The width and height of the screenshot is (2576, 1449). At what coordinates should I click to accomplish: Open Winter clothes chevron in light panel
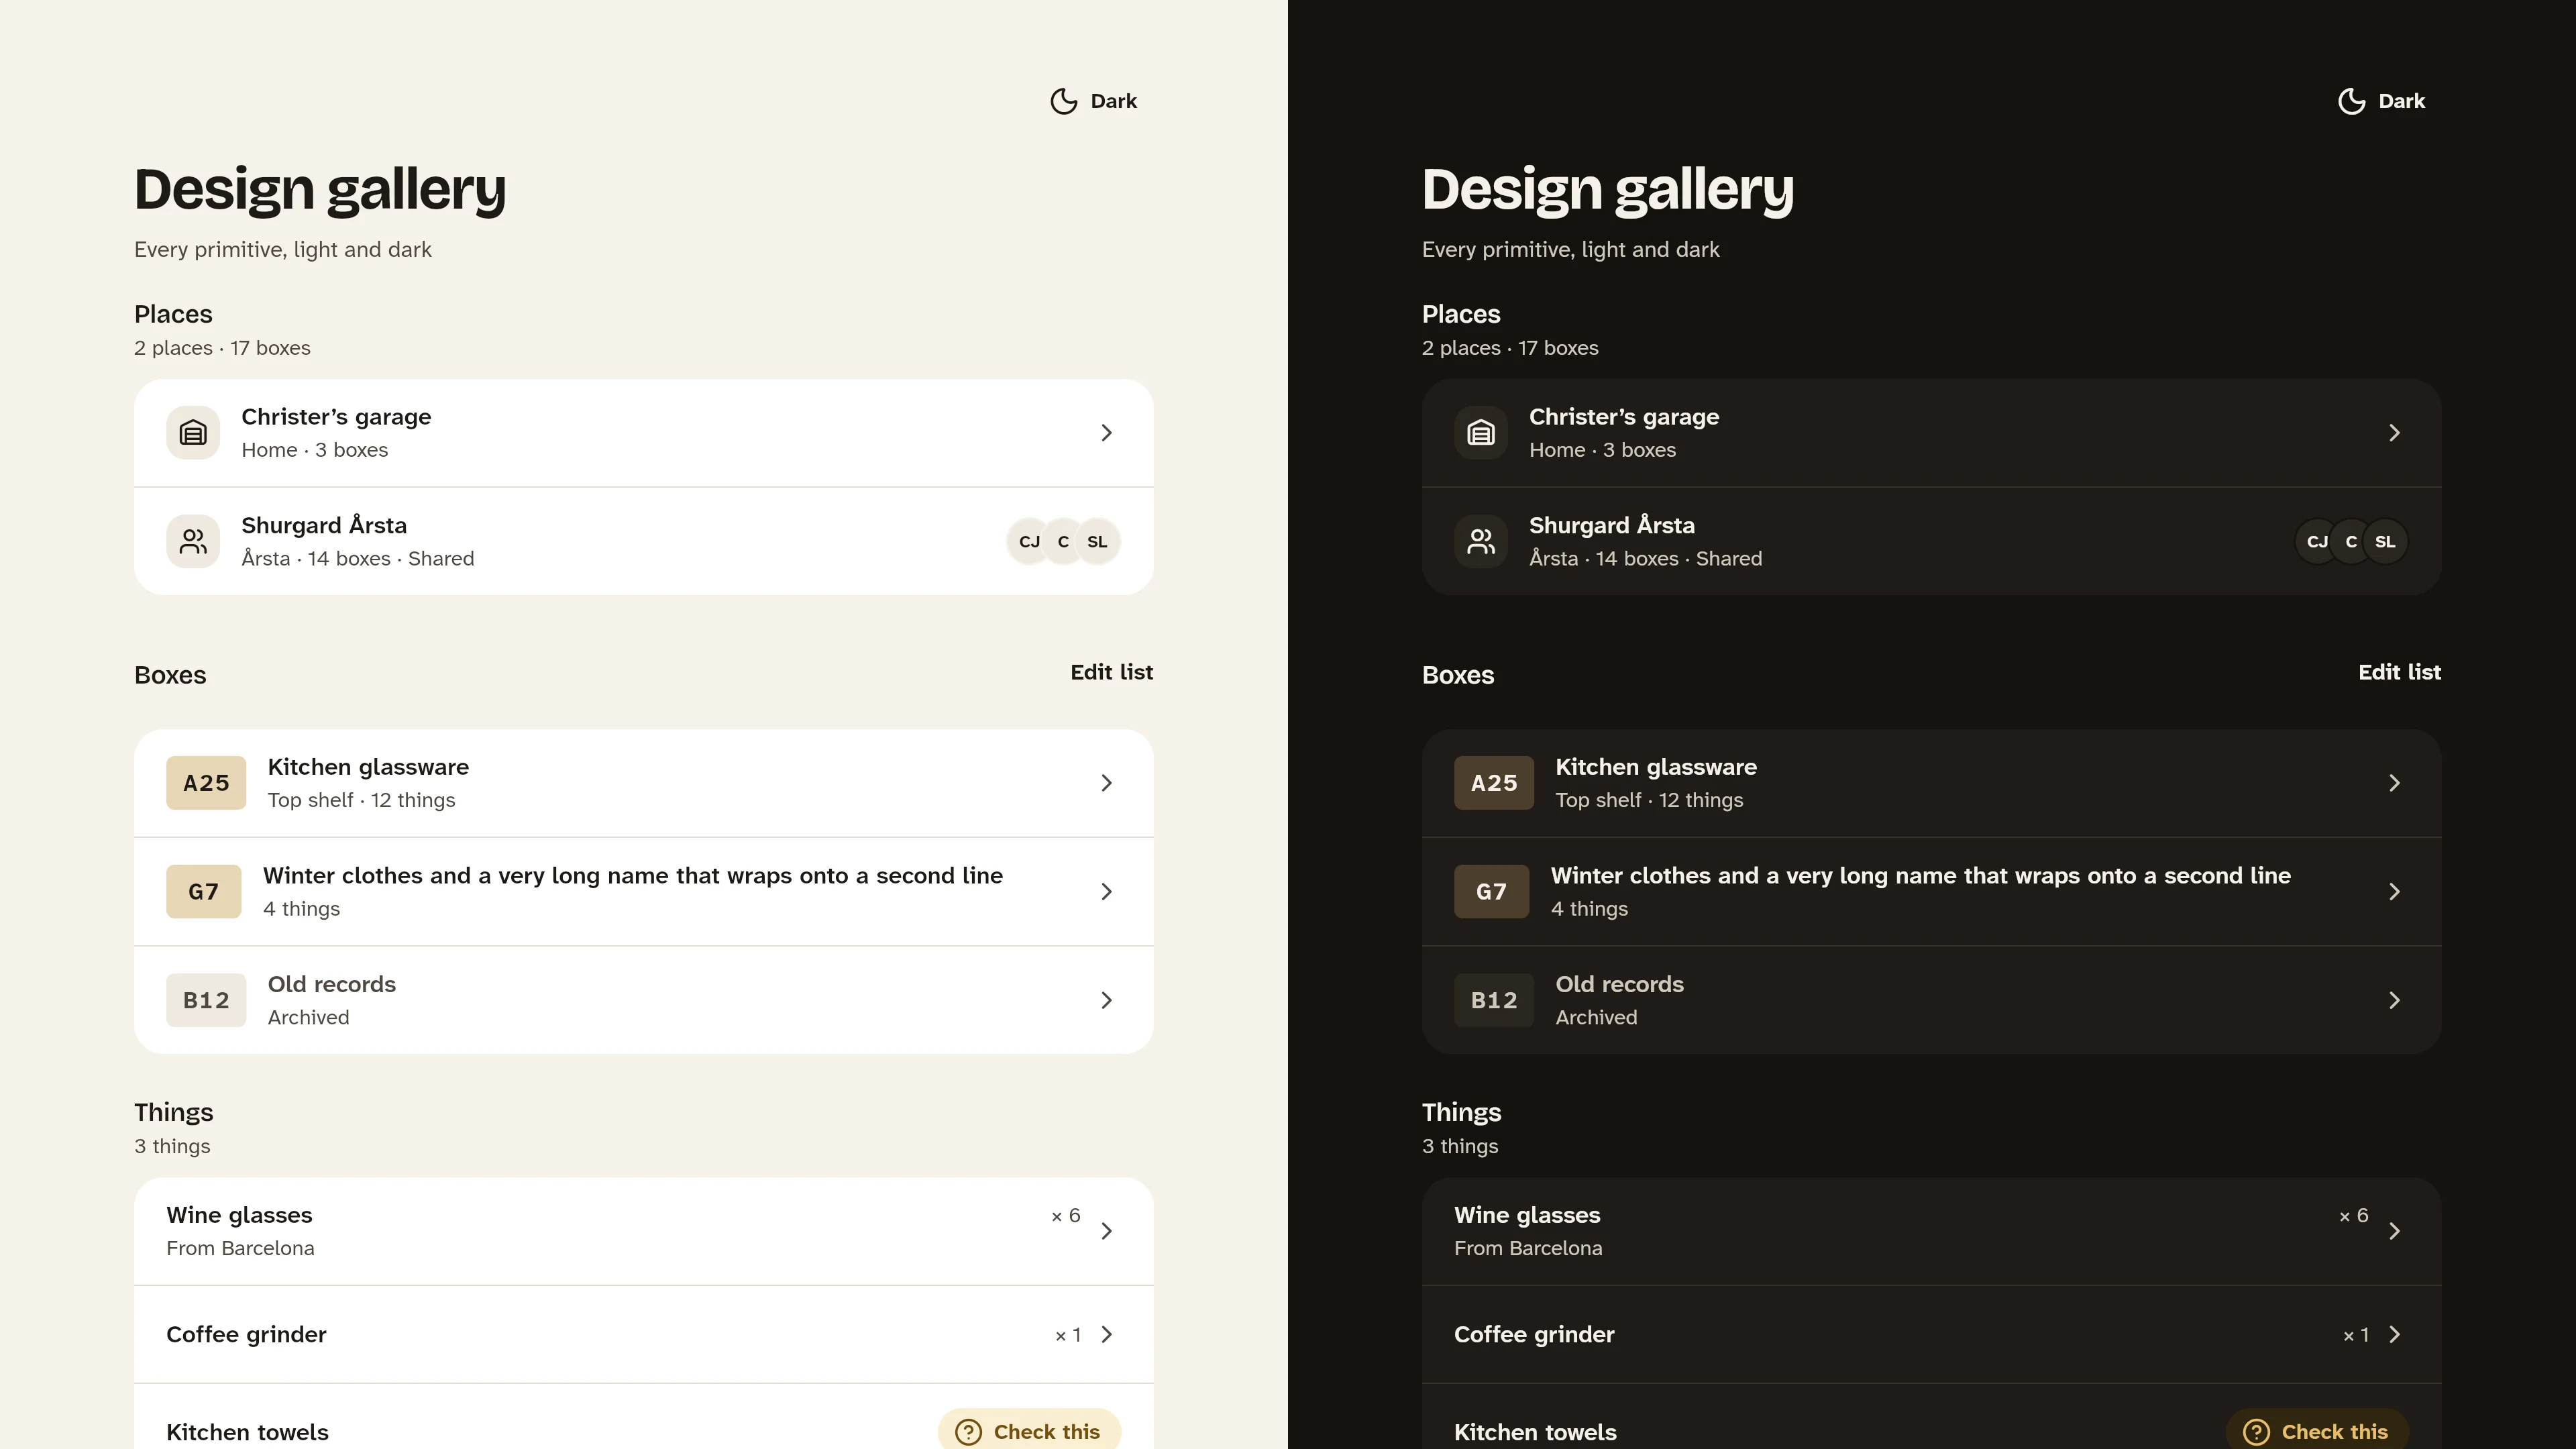[1106, 892]
